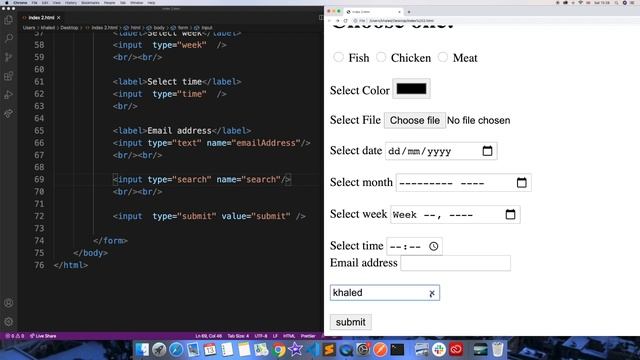Open Terminal from the Dock
Image resolution: width=640 pixels, height=360 pixels.
pyautogui.click(x=397, y=349)
